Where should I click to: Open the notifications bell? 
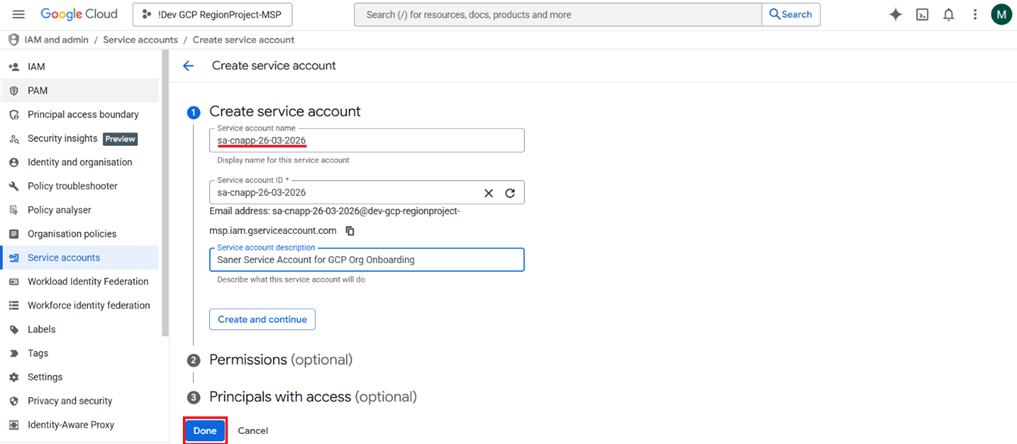[x=948, y=14]
